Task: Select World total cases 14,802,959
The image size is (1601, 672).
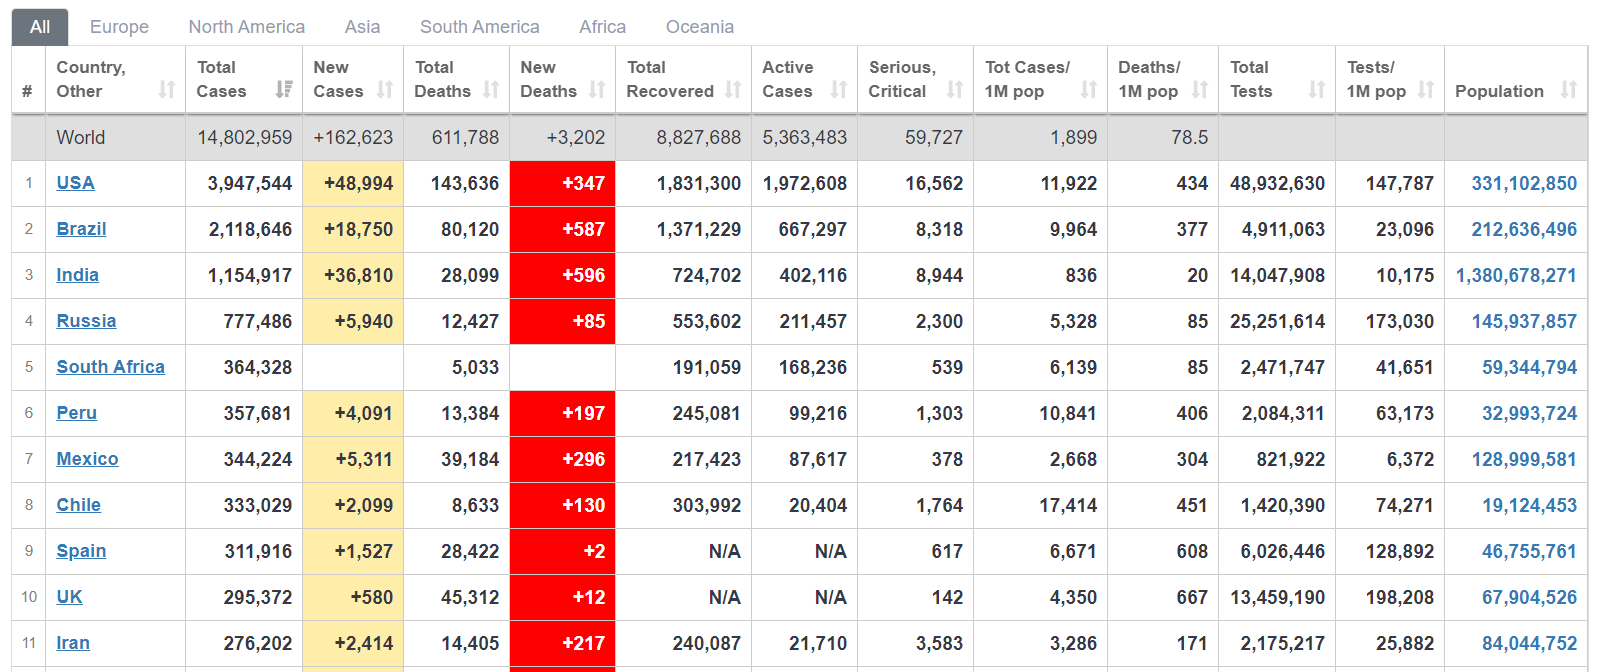Action: point(244,137)
